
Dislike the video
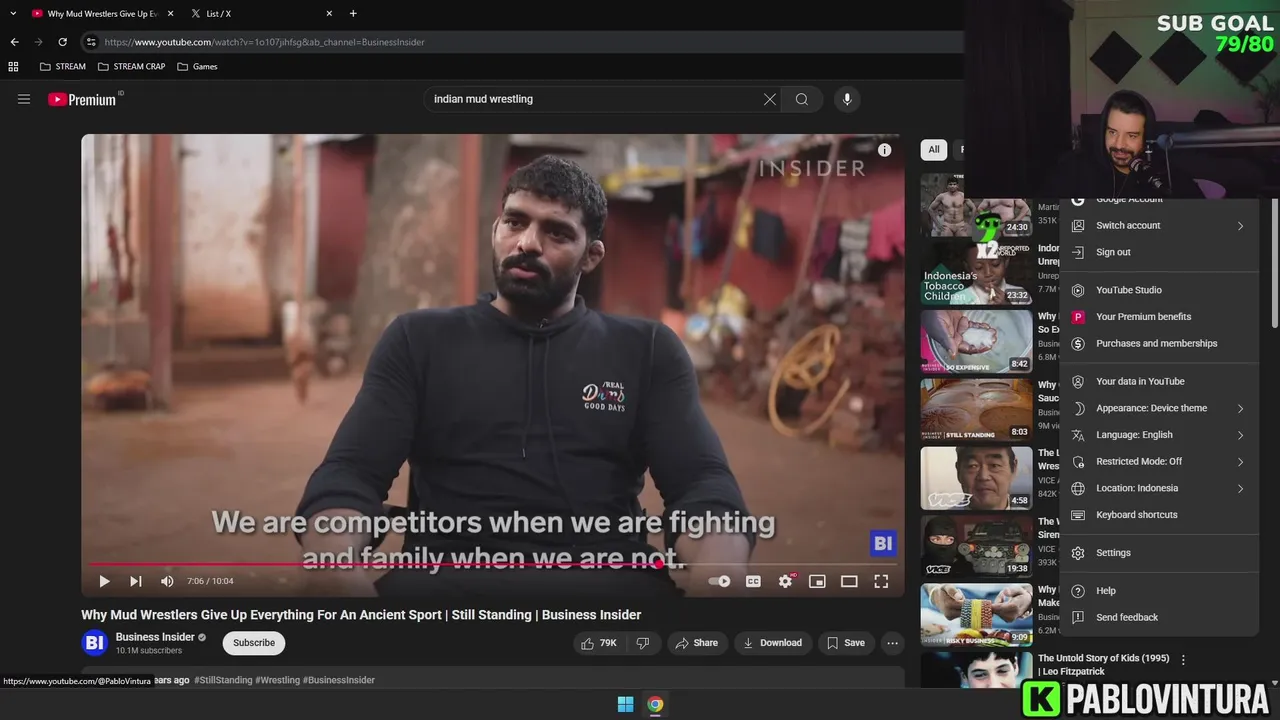[x=643, y=643]
